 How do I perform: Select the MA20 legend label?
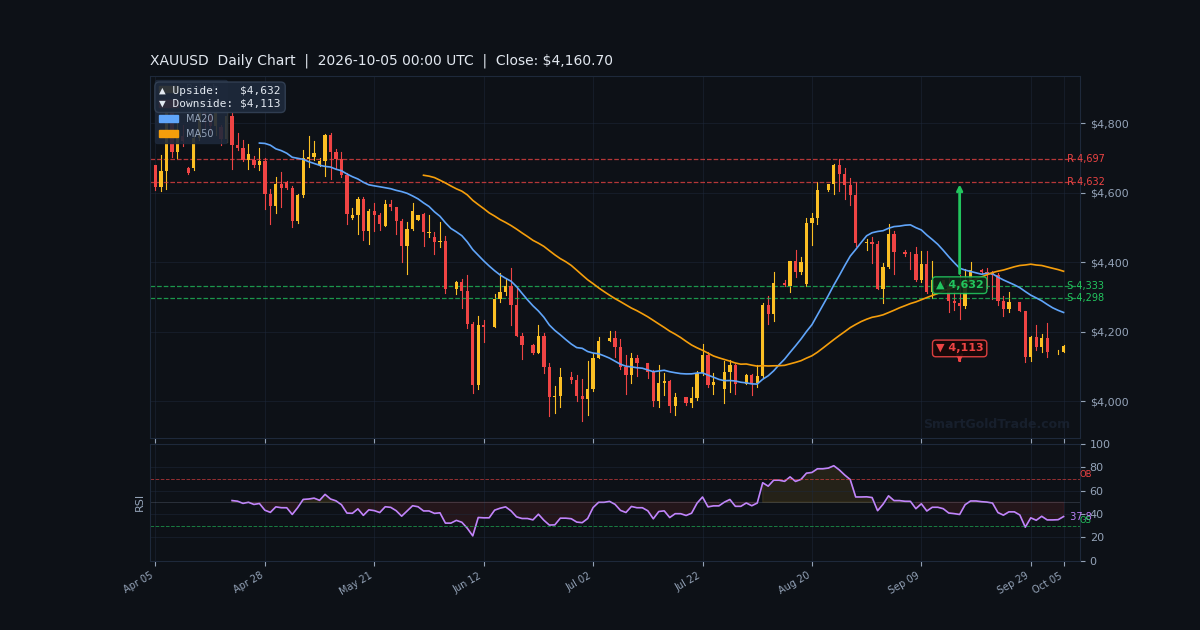tap(200, 119)
